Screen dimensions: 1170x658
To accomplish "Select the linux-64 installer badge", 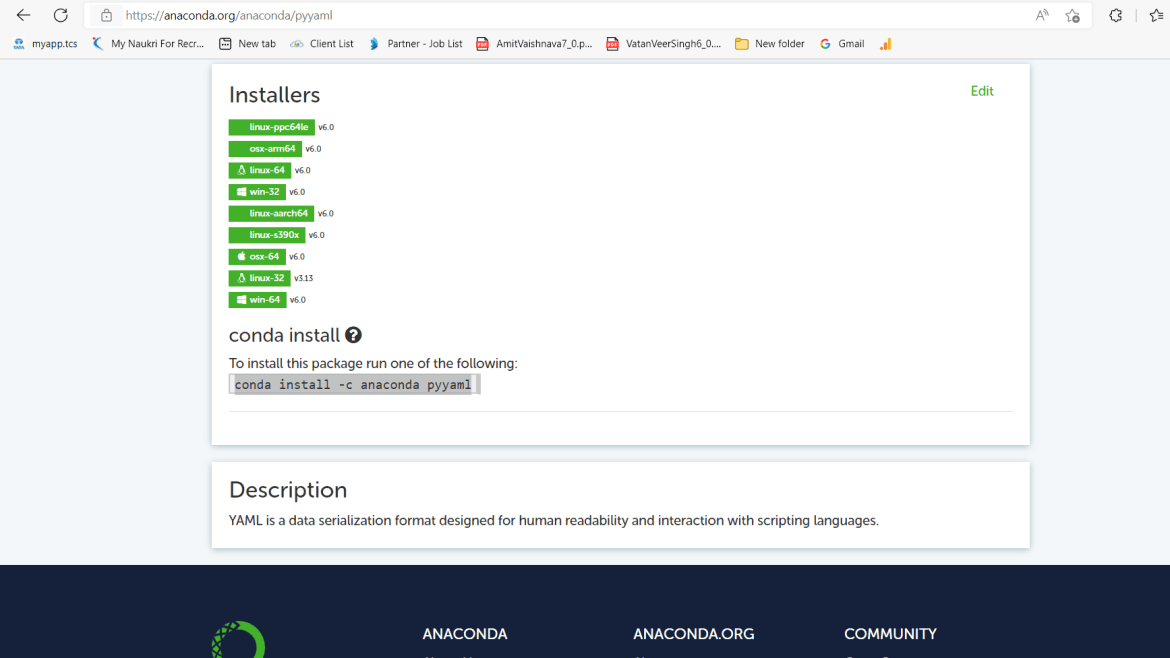I will tap(260, 170).
